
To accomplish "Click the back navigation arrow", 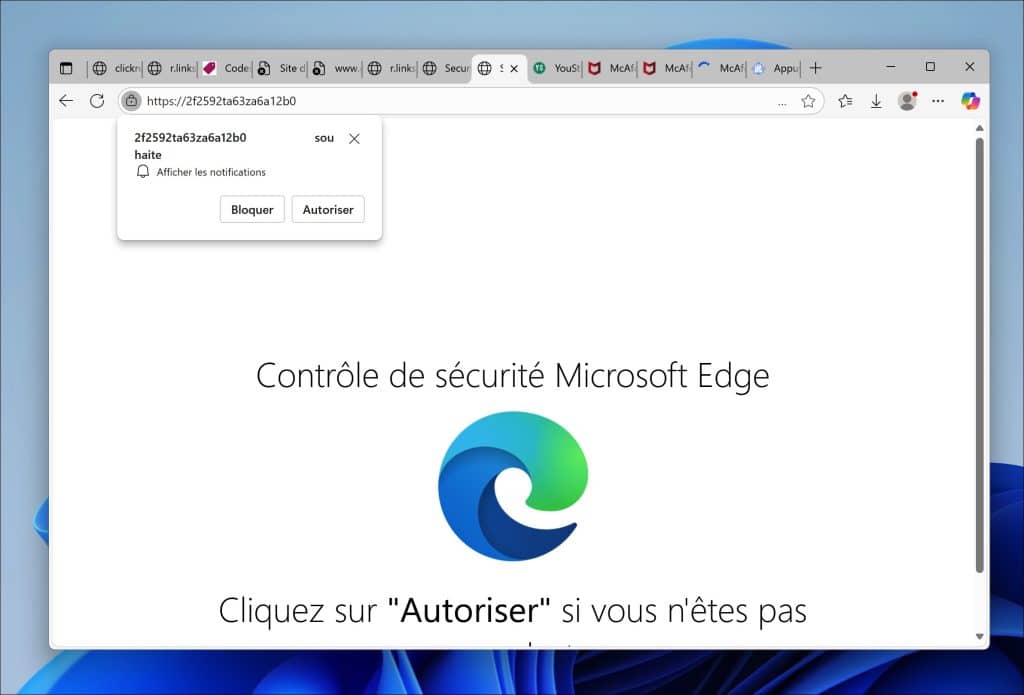I will pos(66,101).
